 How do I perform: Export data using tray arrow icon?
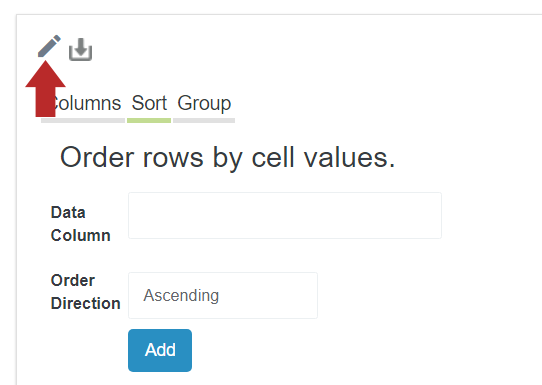point(81,49)
